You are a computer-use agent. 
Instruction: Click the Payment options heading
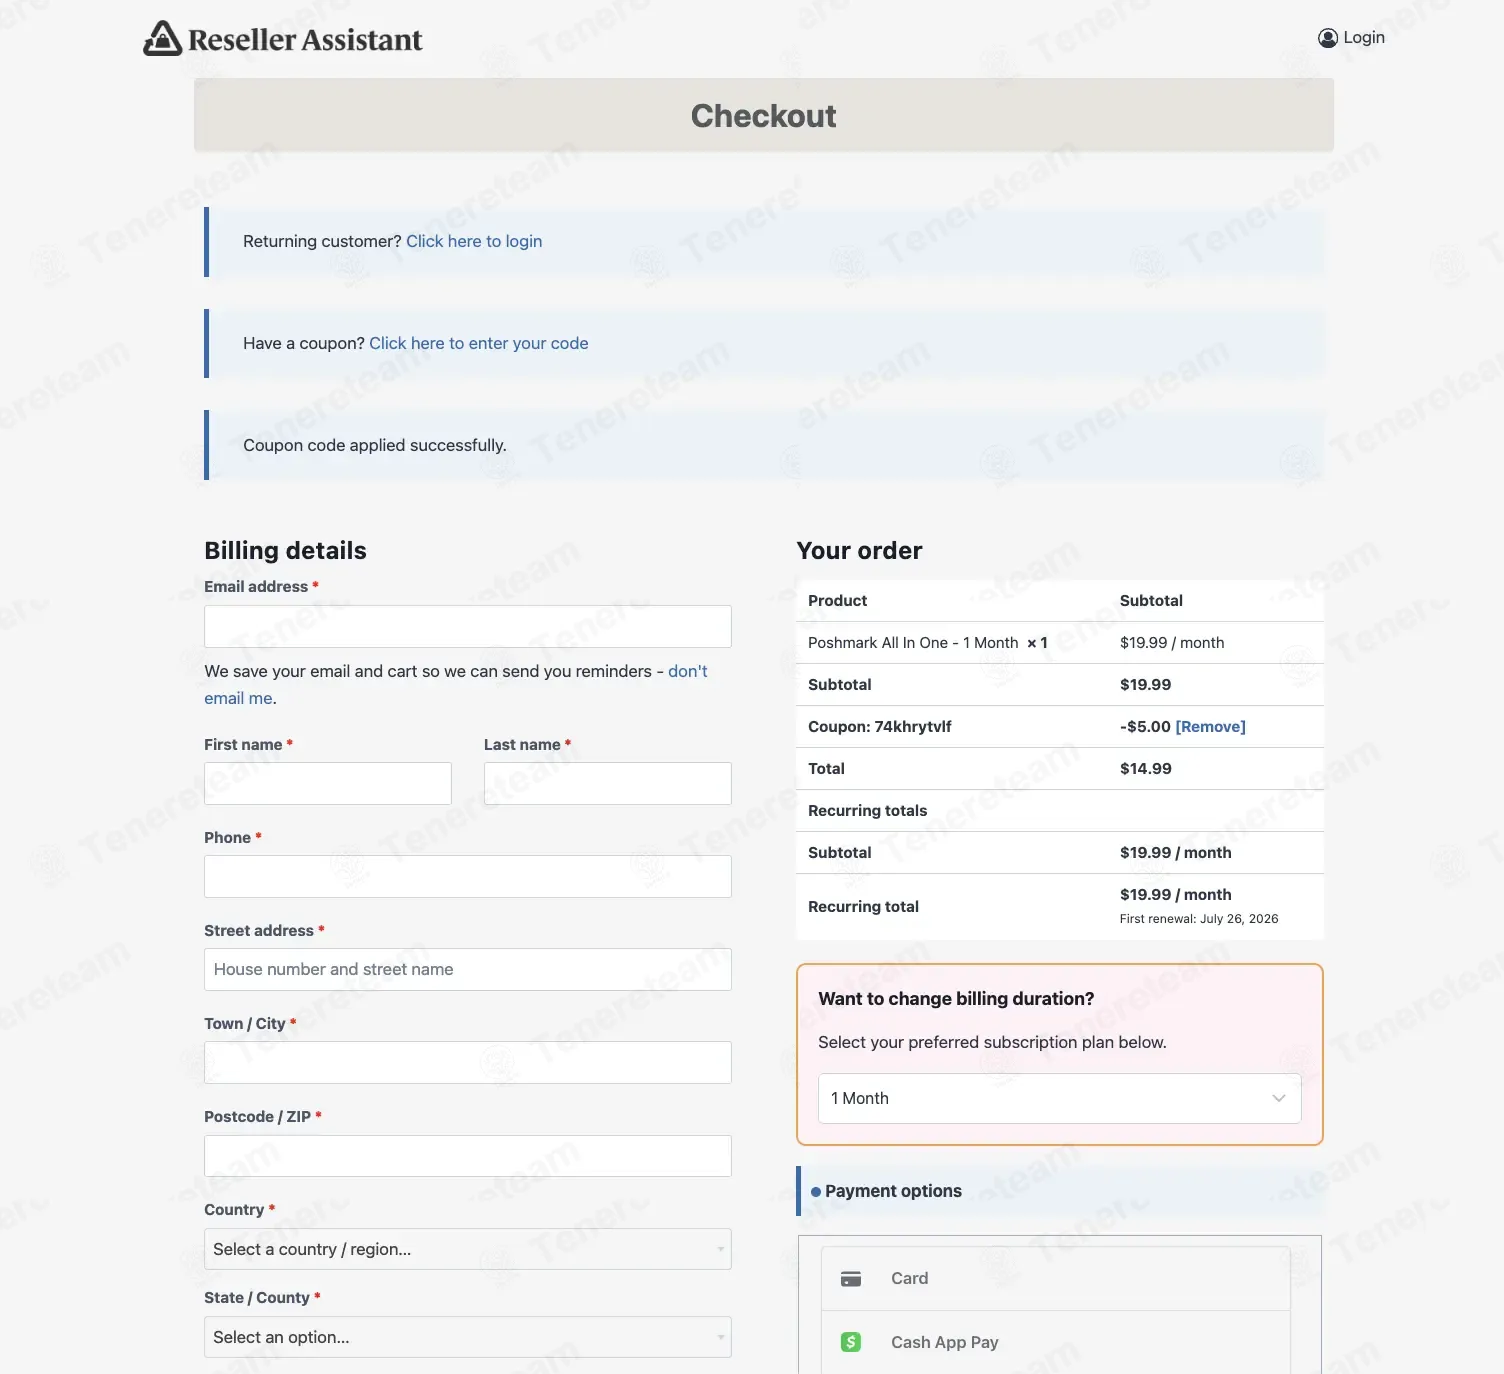click(x=893, y=1191)
